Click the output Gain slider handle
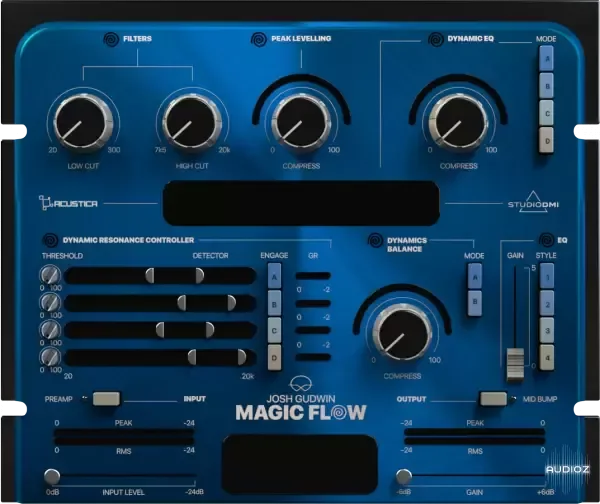Viewport: 600px width, 504px height. [x=404, y=477]
